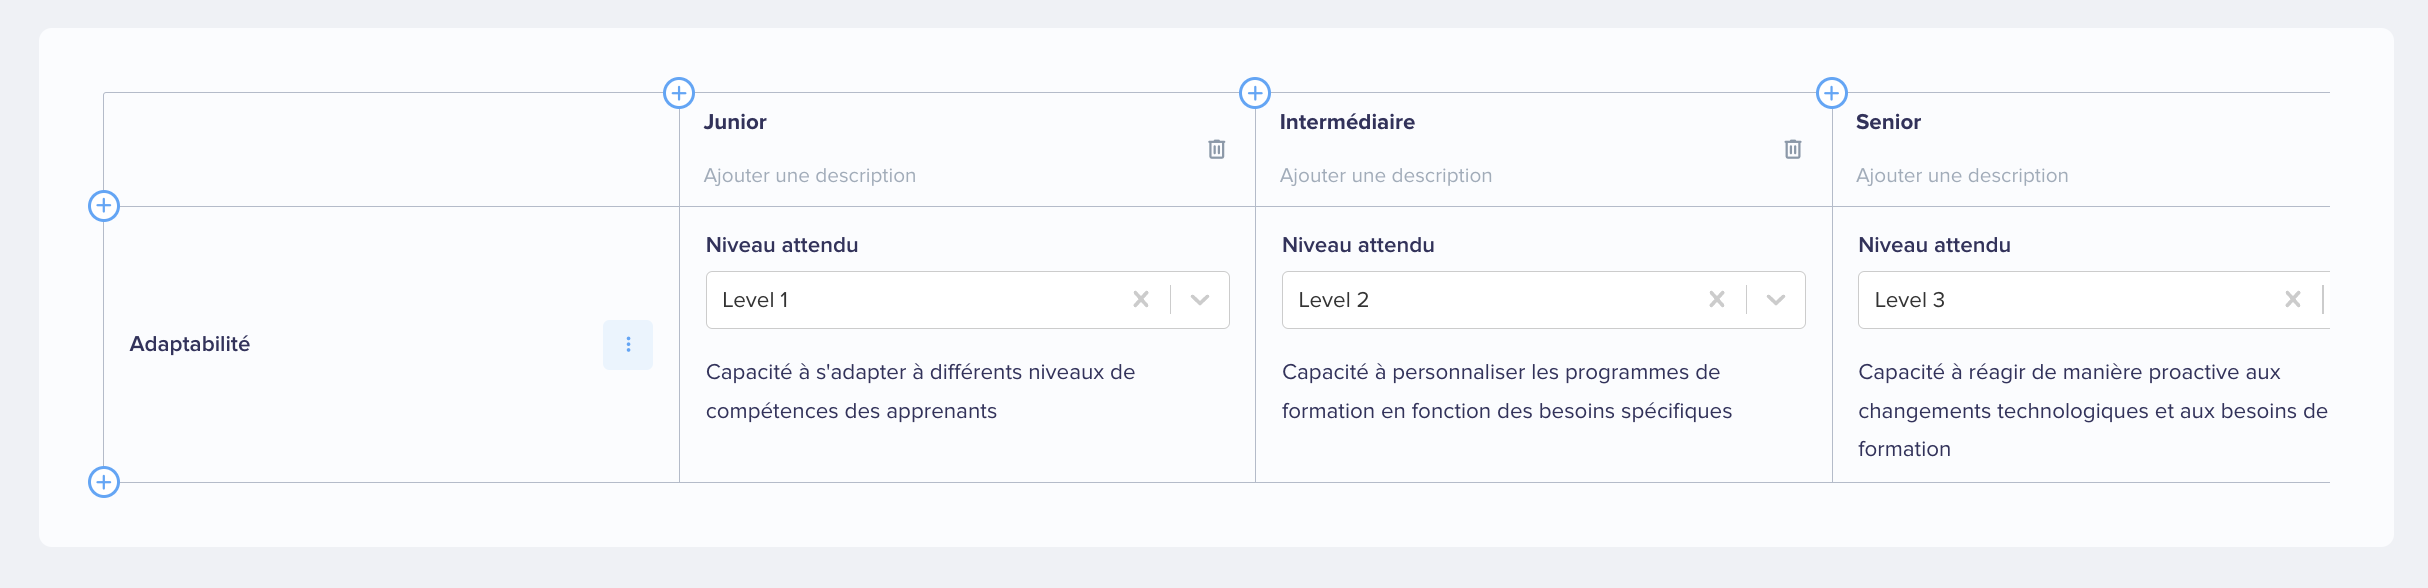Clear the Level 3 selection
2428x588 pixels.
point(2293,299)
